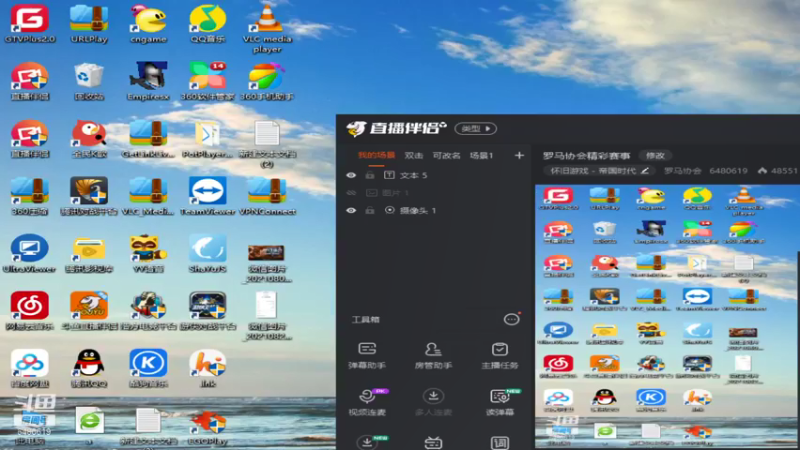
Task: Open 房管助手 tool in toolbox
Action: tap(433, 356)
